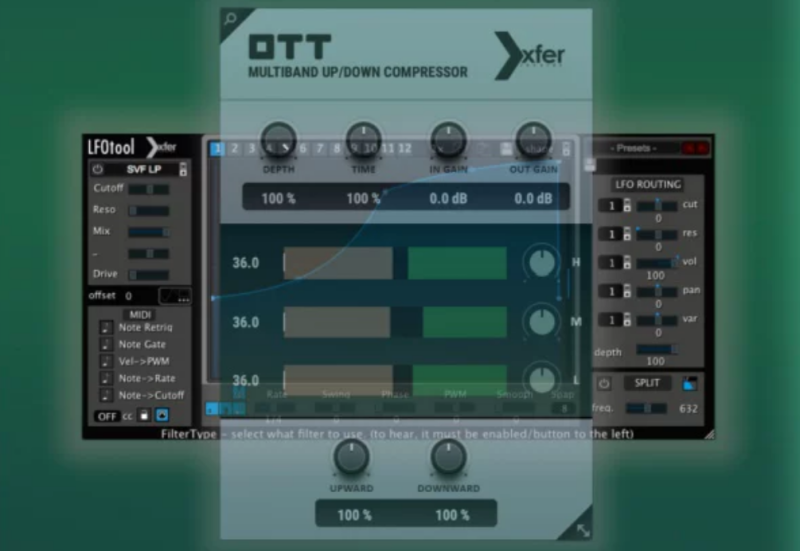The image size is (800, 551).
Task: Toggle the Note->Cutoff icon
Action: (106, 395)
